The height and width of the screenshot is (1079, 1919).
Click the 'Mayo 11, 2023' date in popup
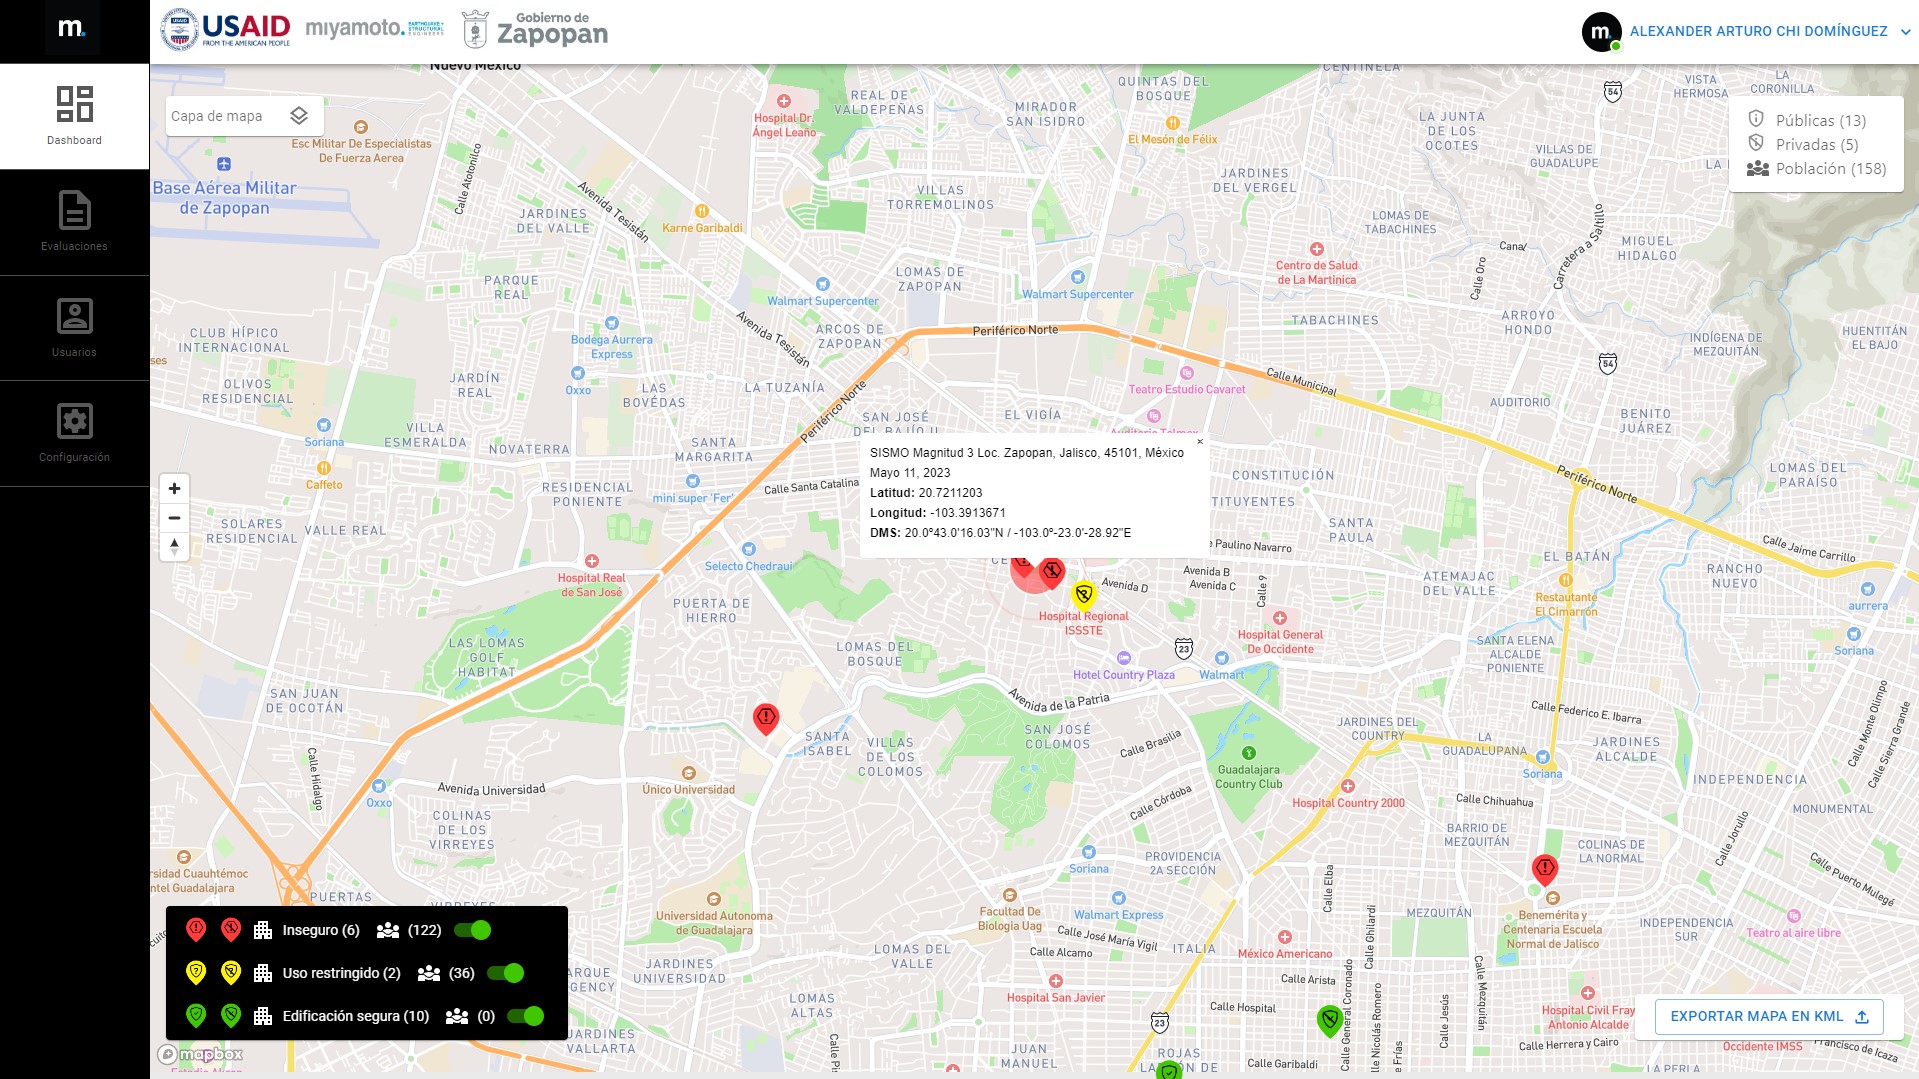[x=910, y=473]
